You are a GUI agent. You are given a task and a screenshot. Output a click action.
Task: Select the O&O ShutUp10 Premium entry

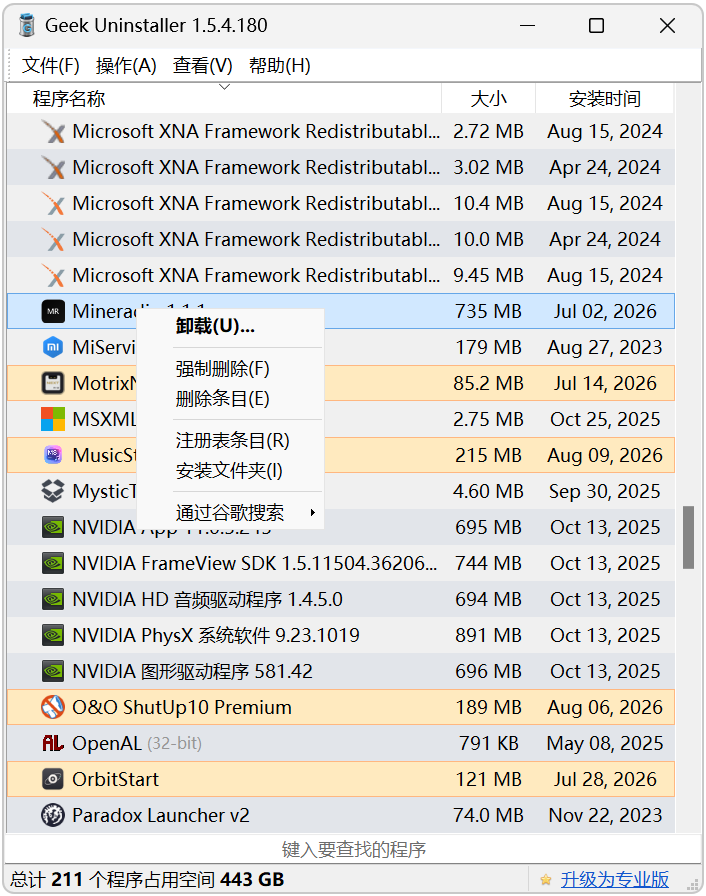coord(182,707)
